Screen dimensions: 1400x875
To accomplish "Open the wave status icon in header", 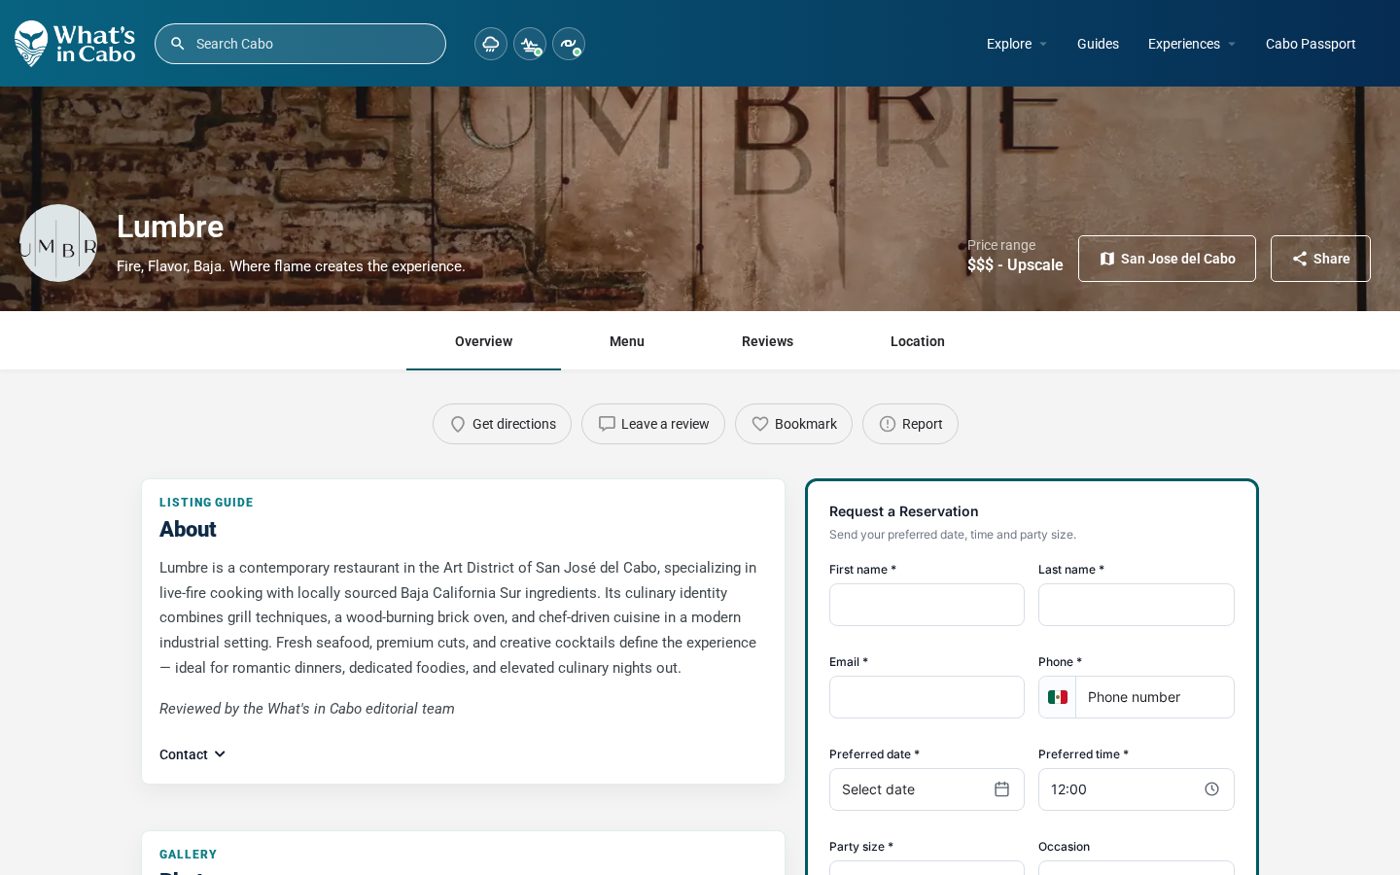I will click(x=569, y=44).
